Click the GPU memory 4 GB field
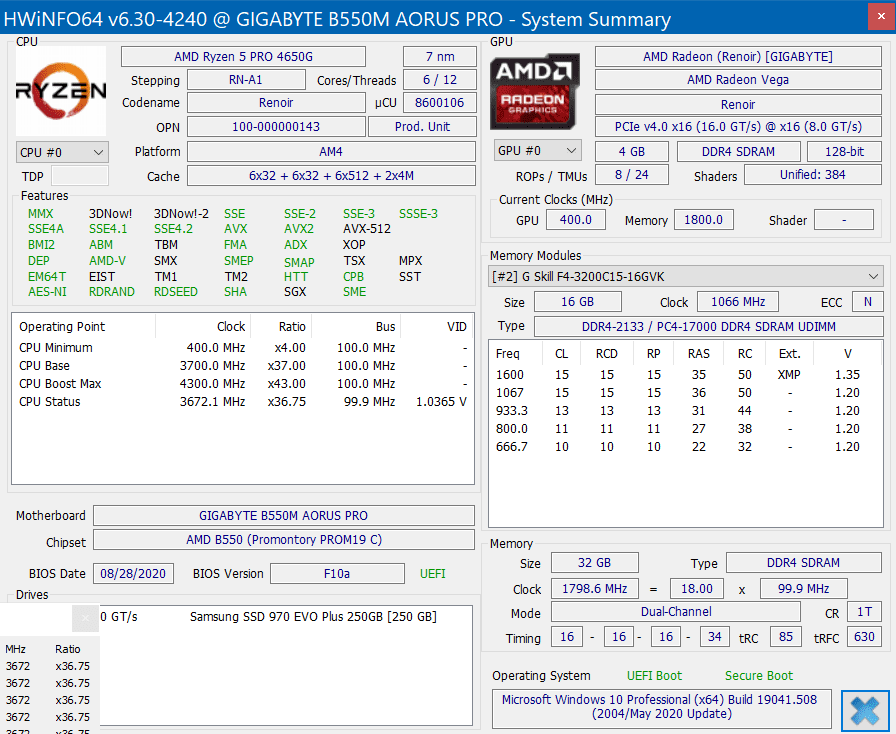 click(631, 151)
